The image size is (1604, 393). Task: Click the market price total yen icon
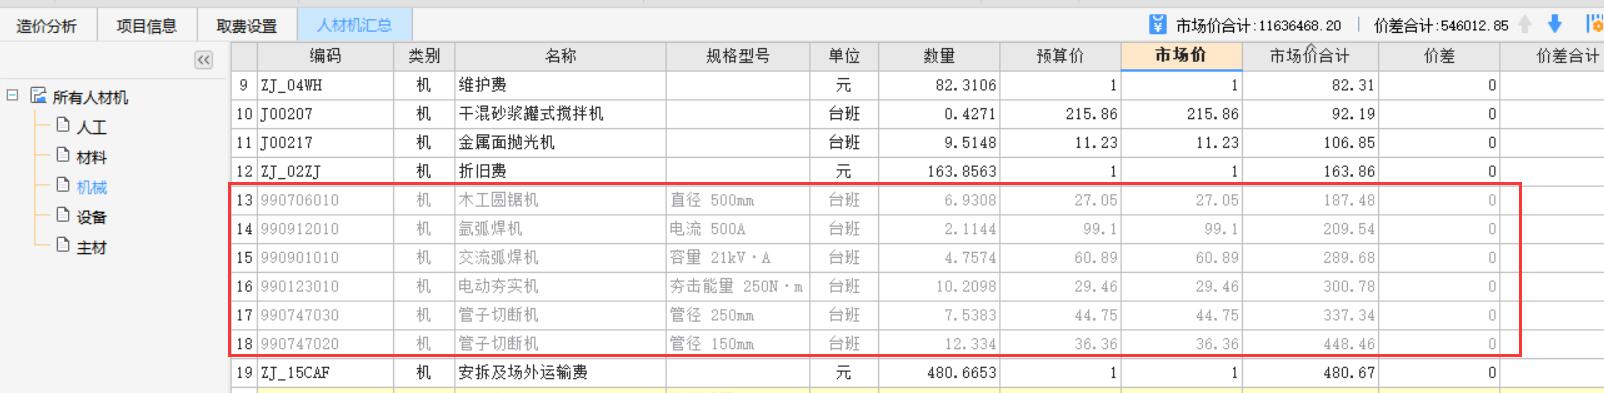1158,24
